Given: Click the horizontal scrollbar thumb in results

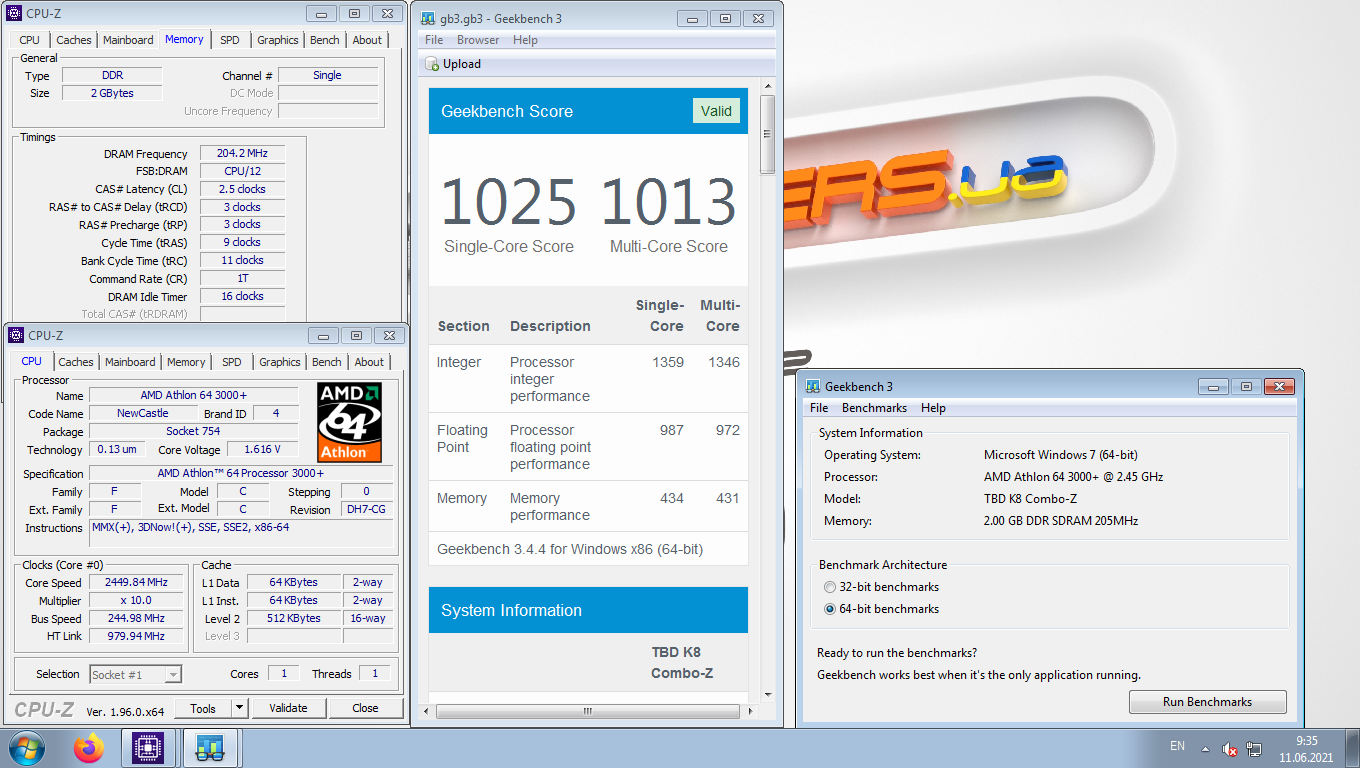Looking at the screenshot, I should pyautogui.click(x=588, y=712).
